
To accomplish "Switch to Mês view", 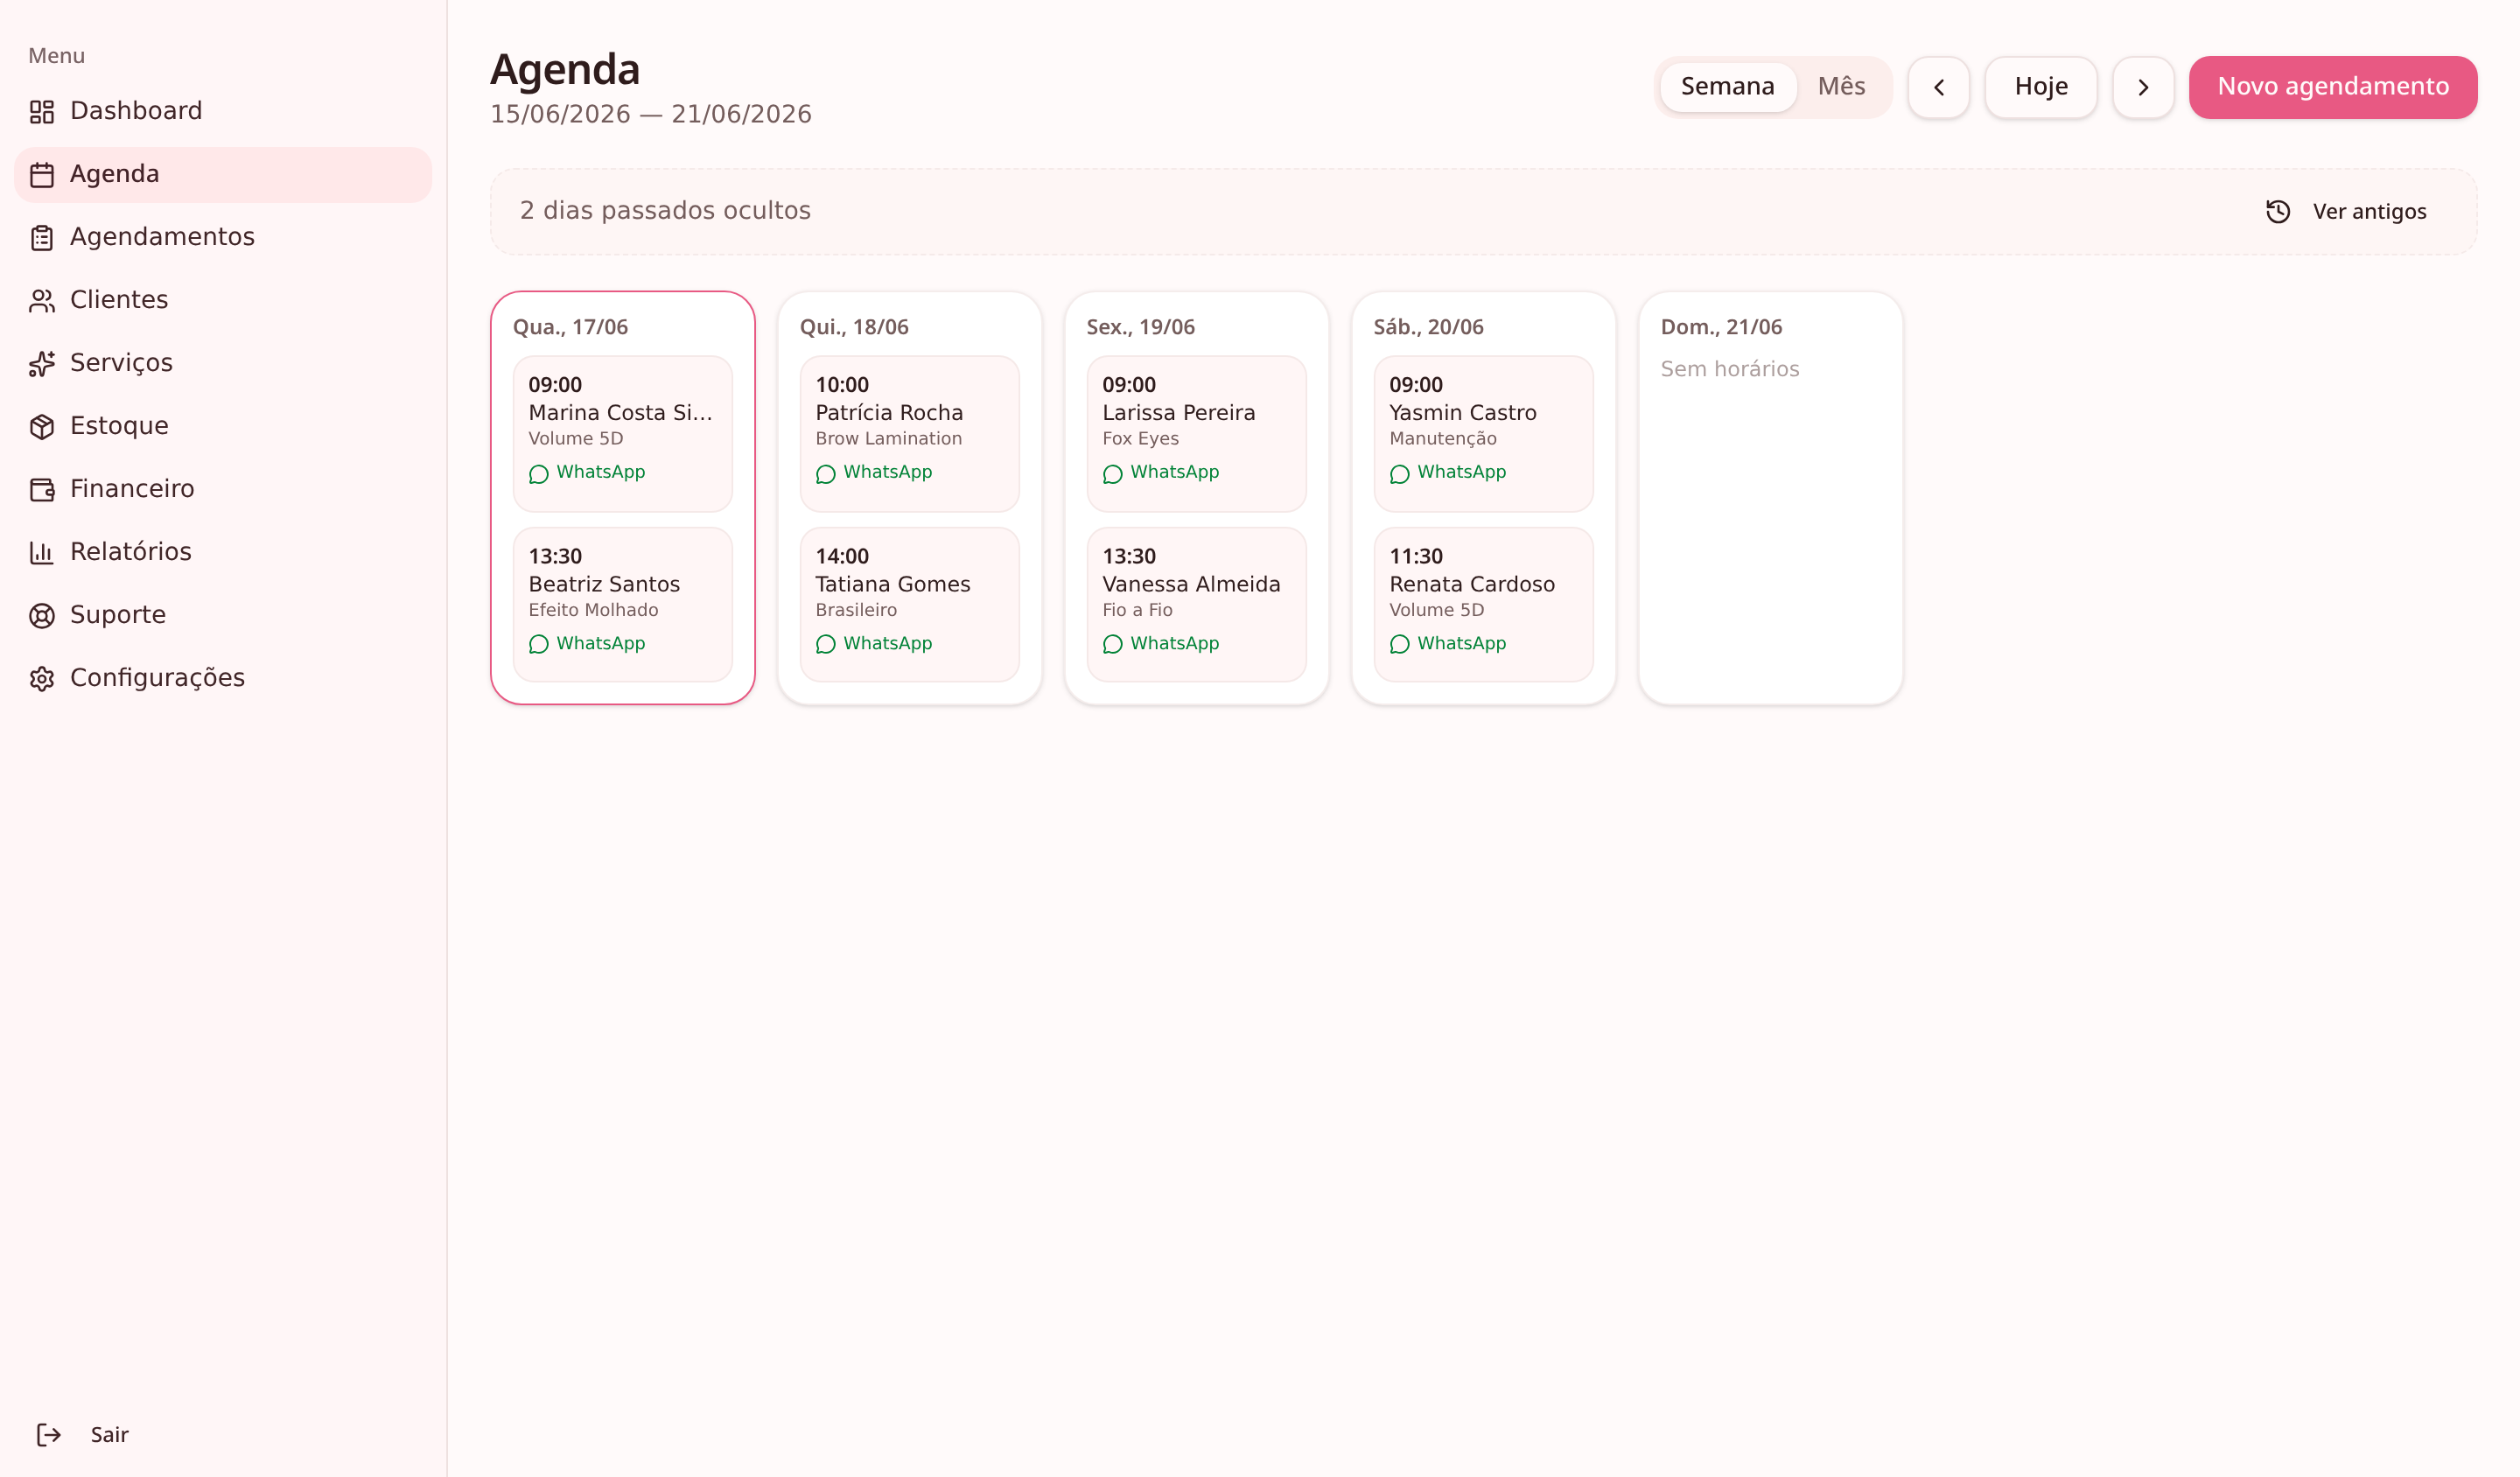I will coord(1841,87).
